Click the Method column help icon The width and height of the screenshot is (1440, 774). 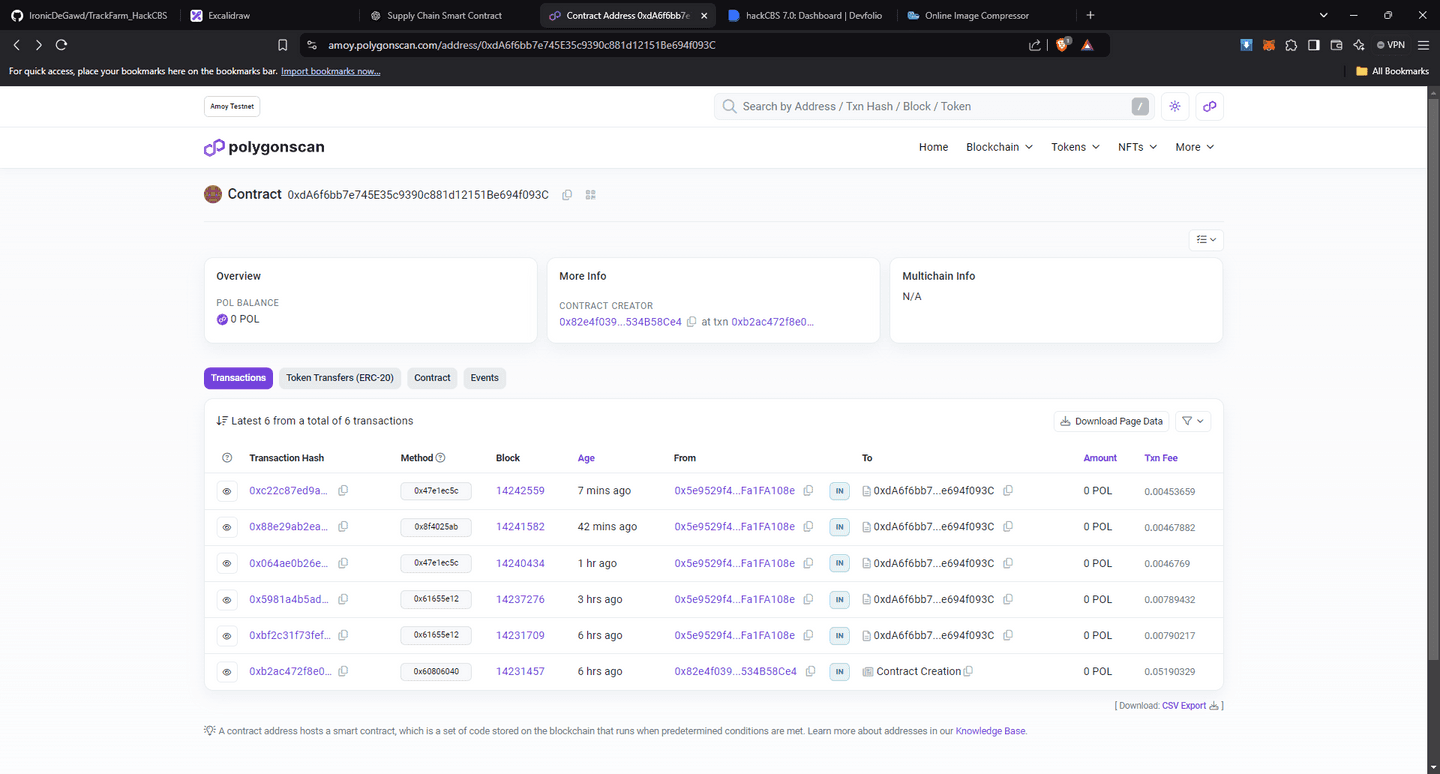pyautogui.click(x=440, y=458)
